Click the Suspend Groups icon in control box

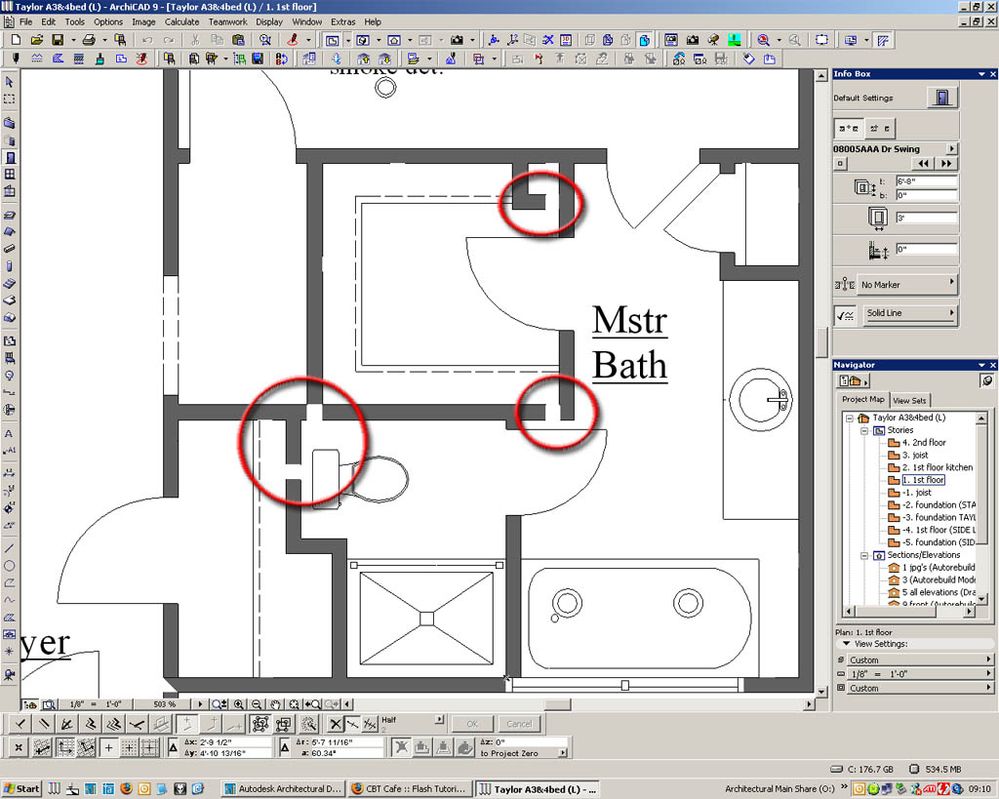click(260, 724)
